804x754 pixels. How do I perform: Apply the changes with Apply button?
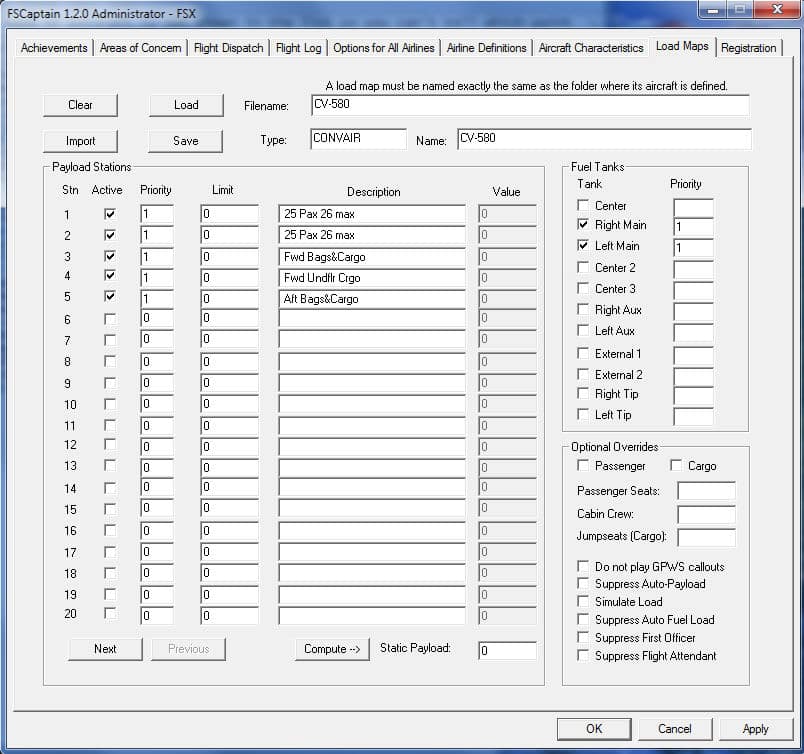point(755,729)
